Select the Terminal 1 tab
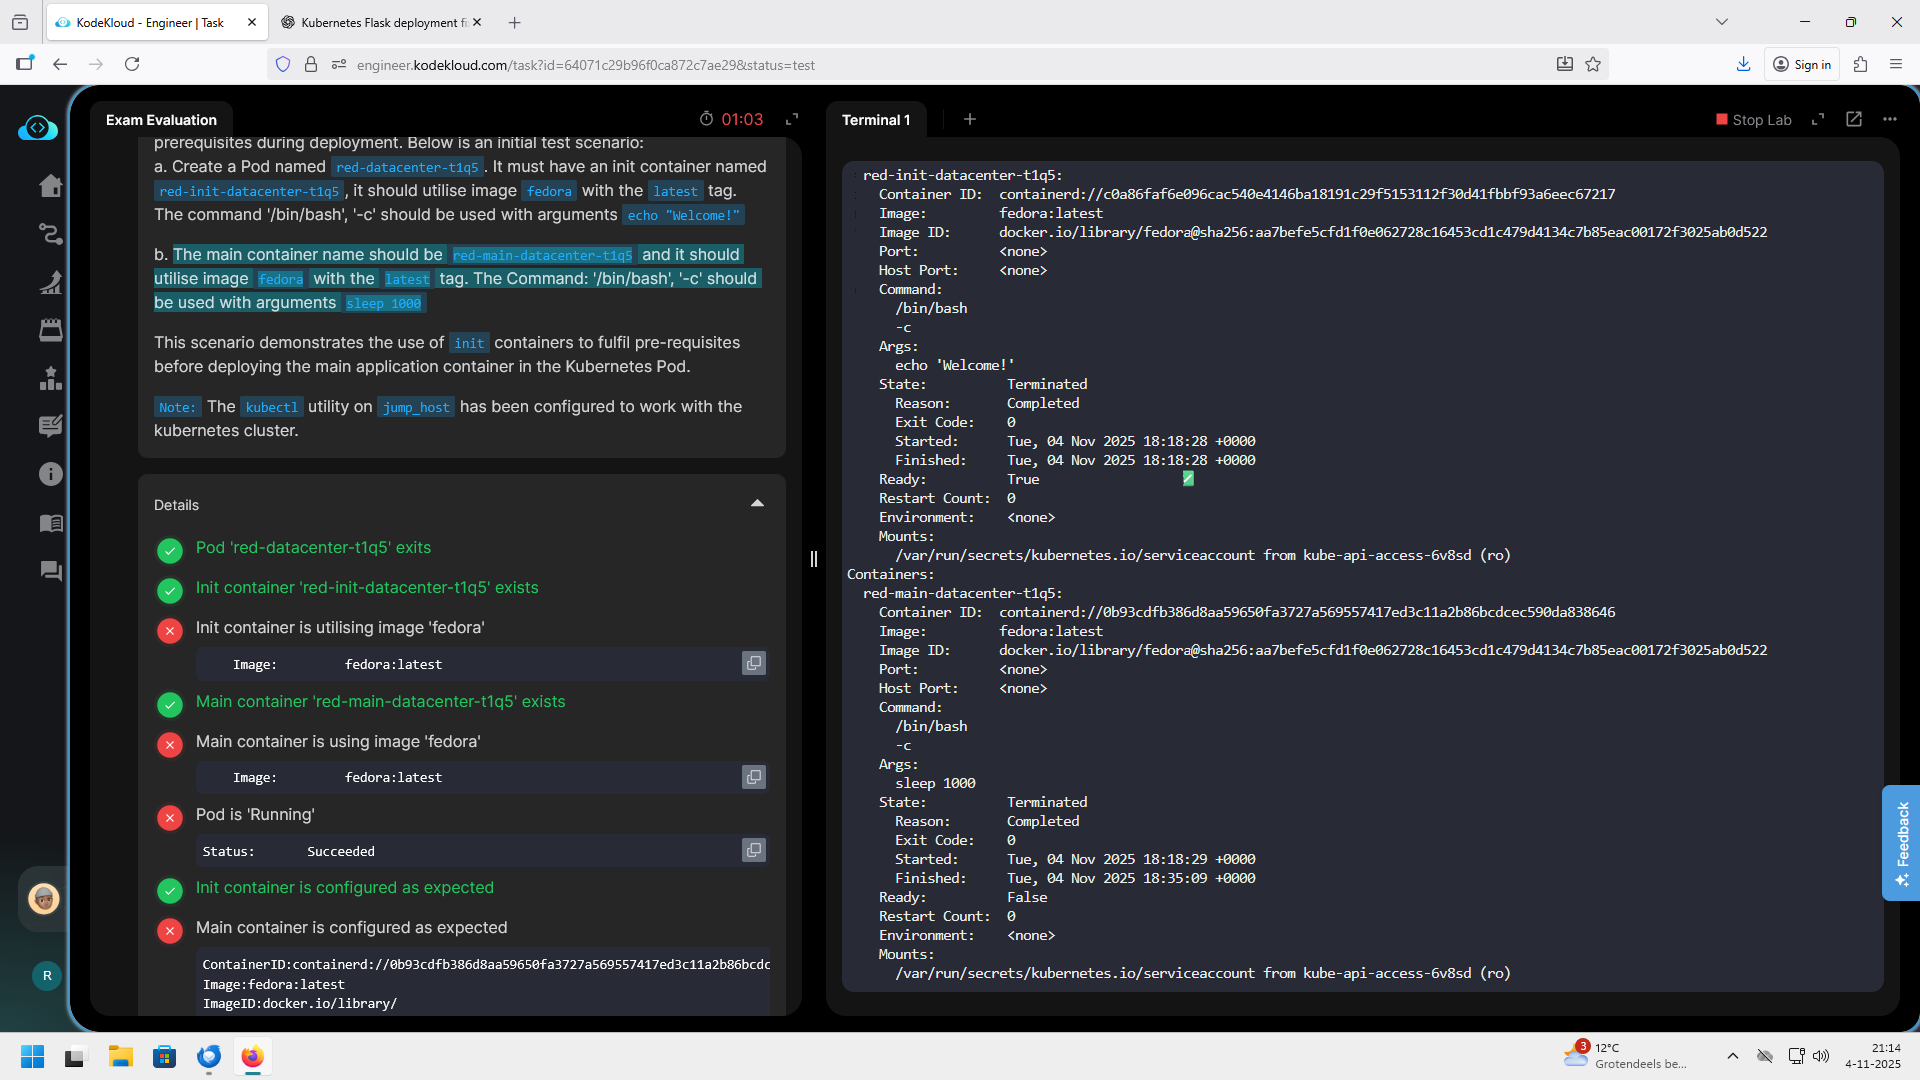 coord(876,120)
